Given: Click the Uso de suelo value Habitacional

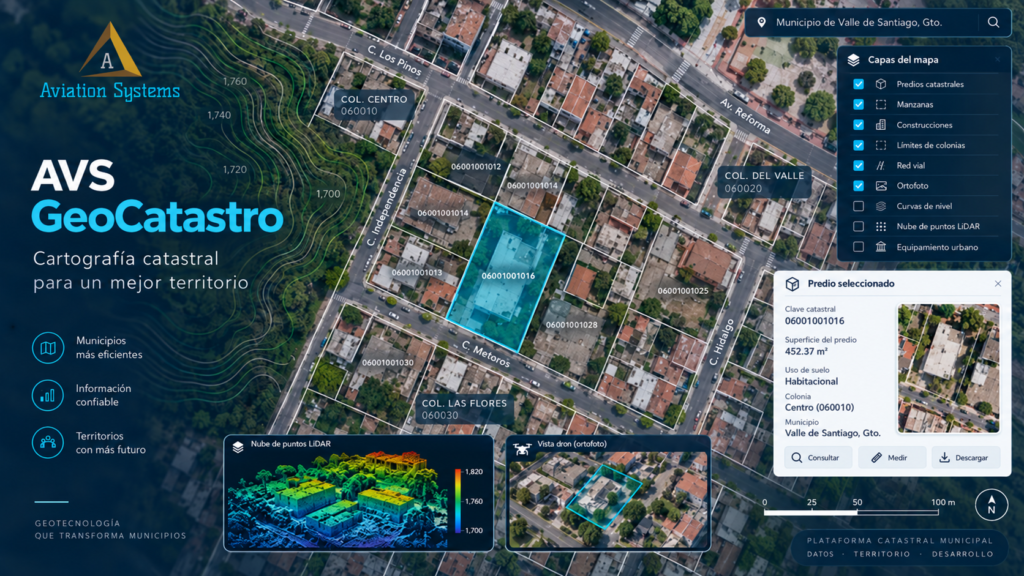Looking at the screenshot, I should tap(811, 381).
